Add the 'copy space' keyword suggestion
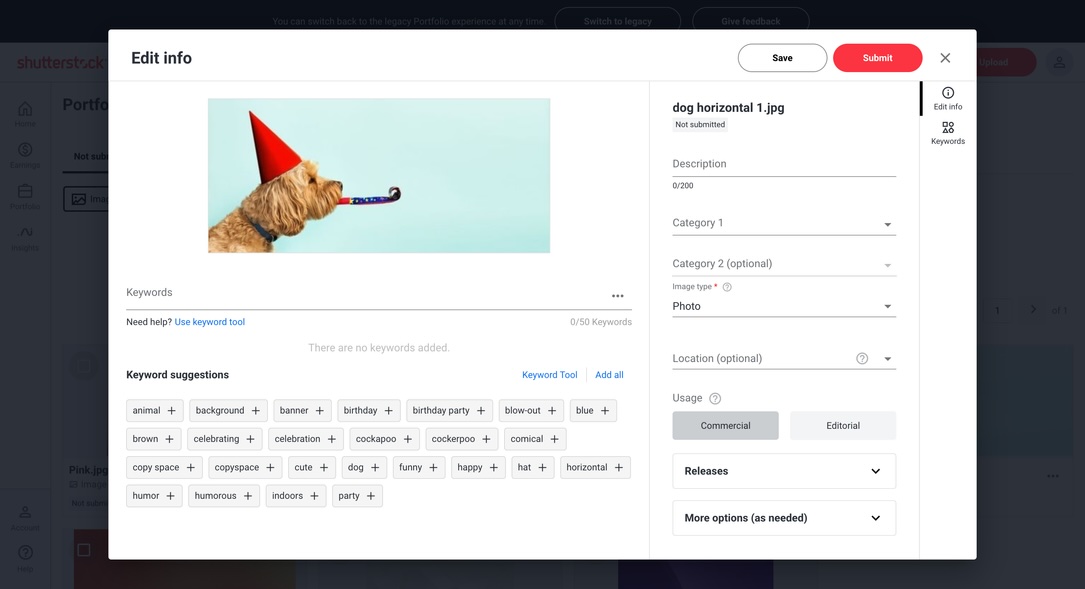The image size is (1085, 589). (x=165, y=467)
